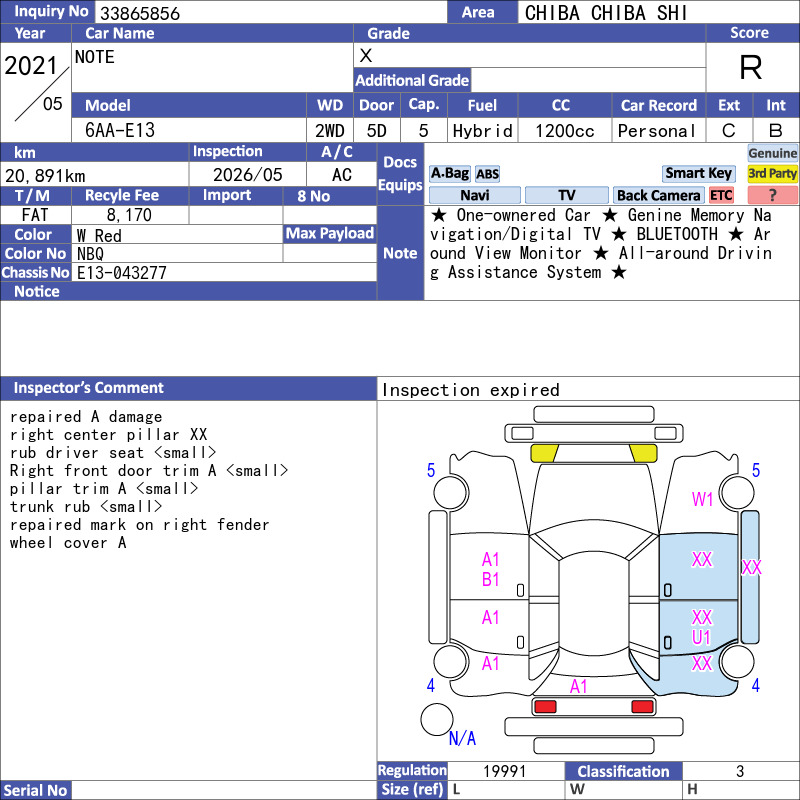The image size is (800, 800).
Task: Select model code 6AA-E13
Action: click(x=120, y=130)
